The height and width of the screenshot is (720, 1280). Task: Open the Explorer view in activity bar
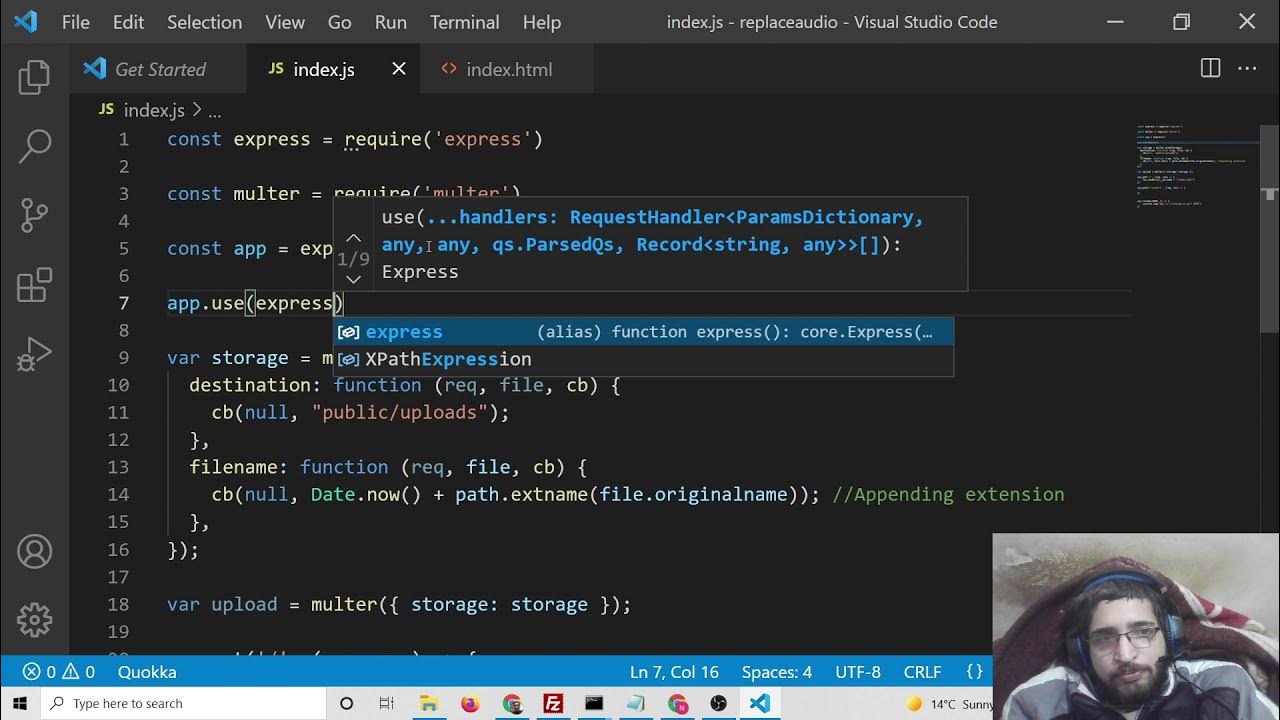34,77
